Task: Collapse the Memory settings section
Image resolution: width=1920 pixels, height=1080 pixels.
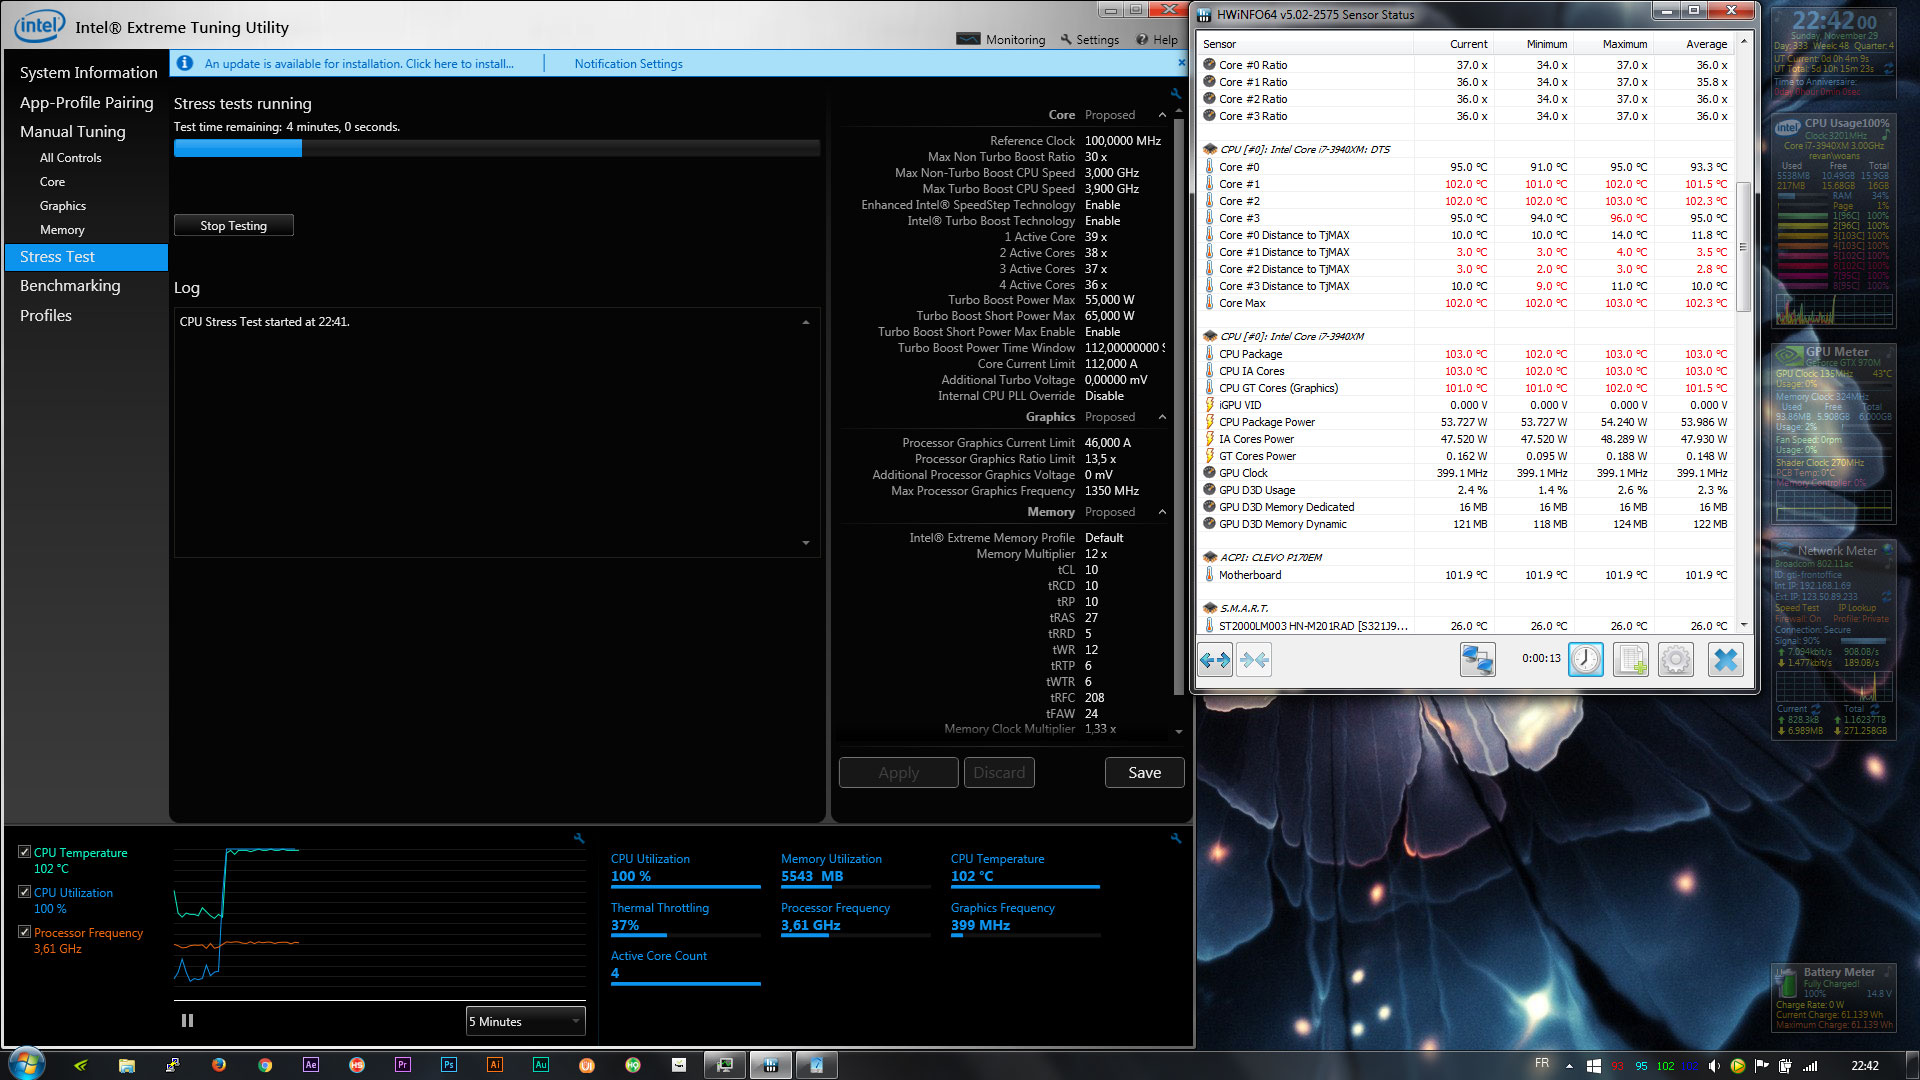Action: click(1162, 512)
